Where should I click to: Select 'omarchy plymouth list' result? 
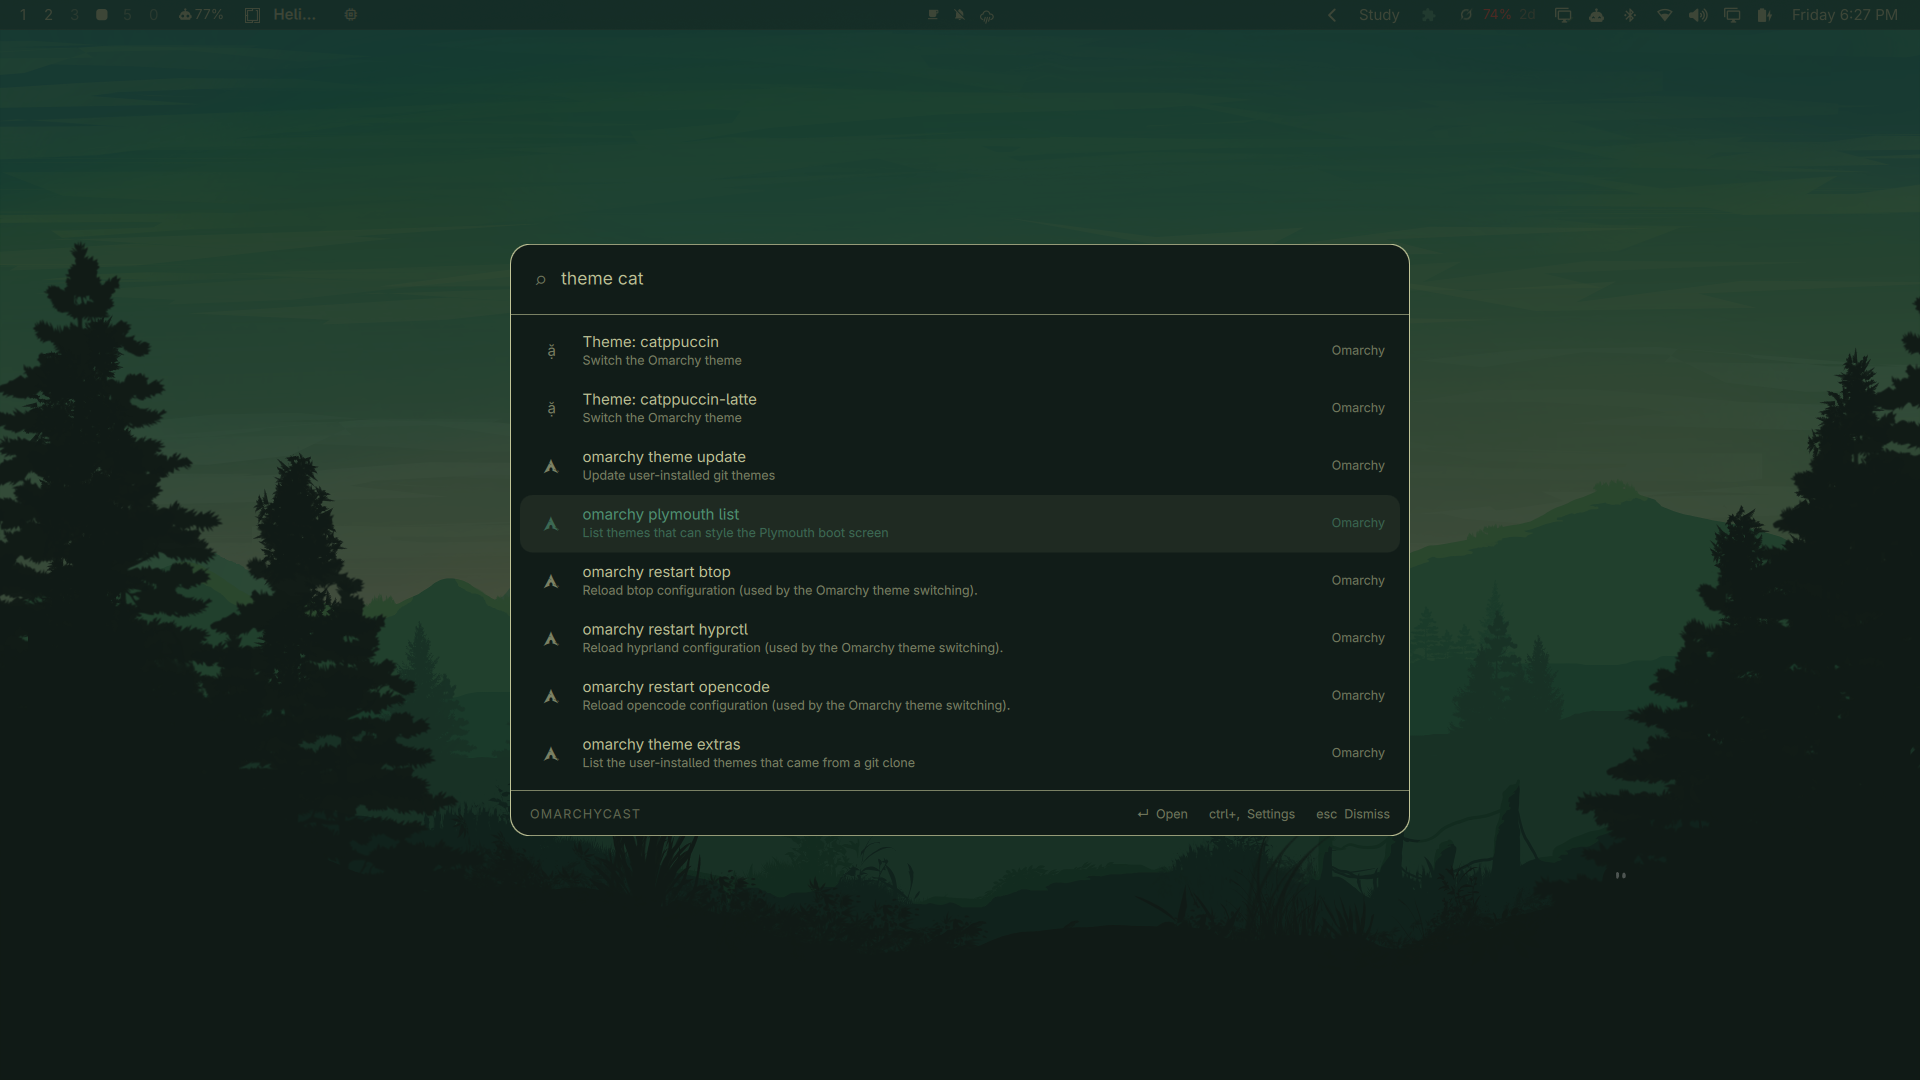(960, 523)
